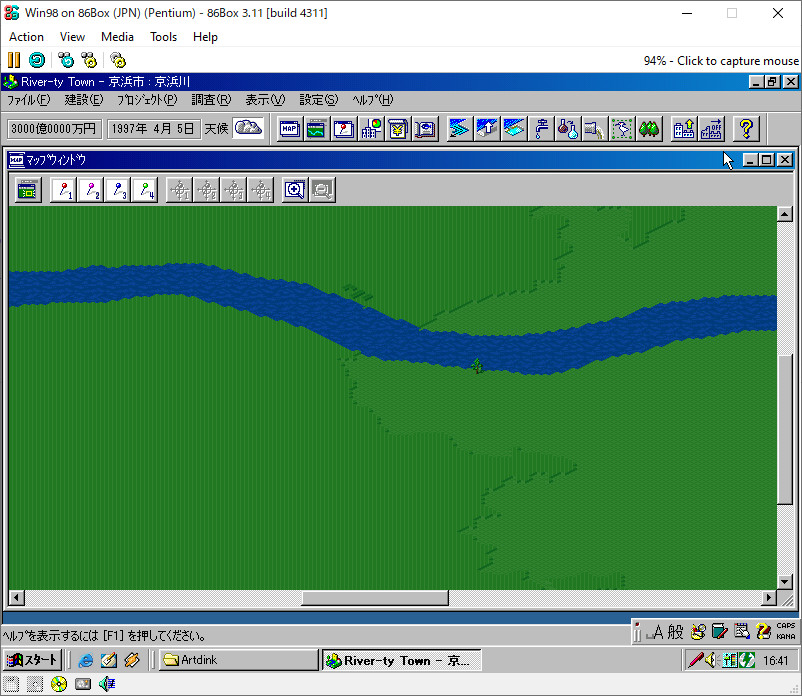Open 86Box Media menu

coord(117,37)
